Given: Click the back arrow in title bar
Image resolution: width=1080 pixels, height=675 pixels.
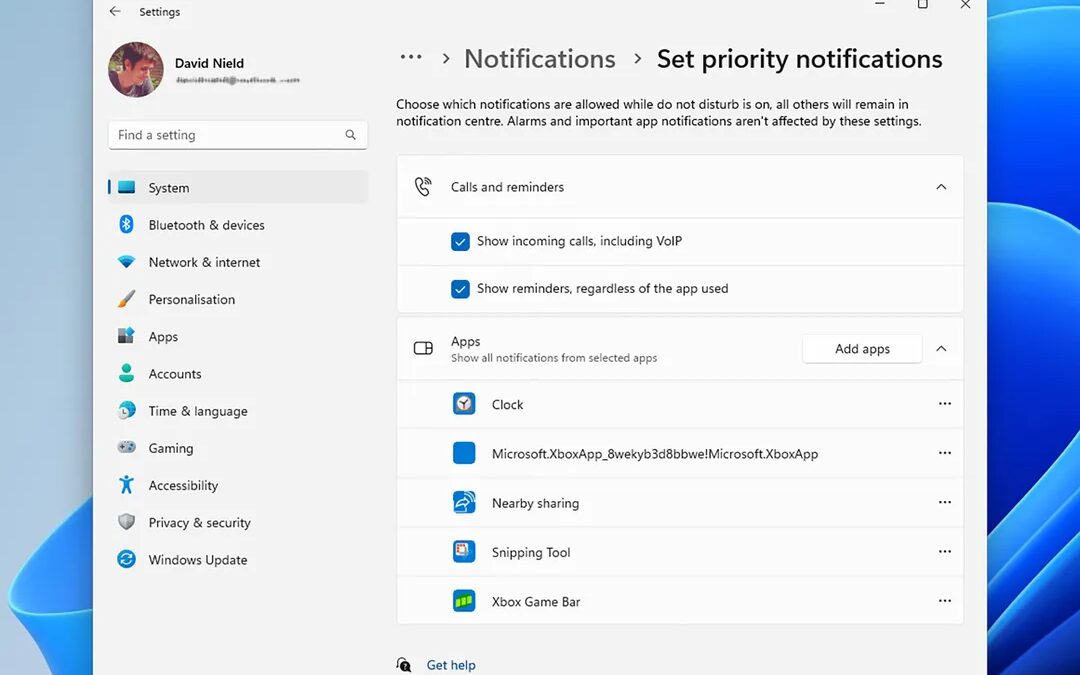Looking at the screenshot, I should 115,12.
